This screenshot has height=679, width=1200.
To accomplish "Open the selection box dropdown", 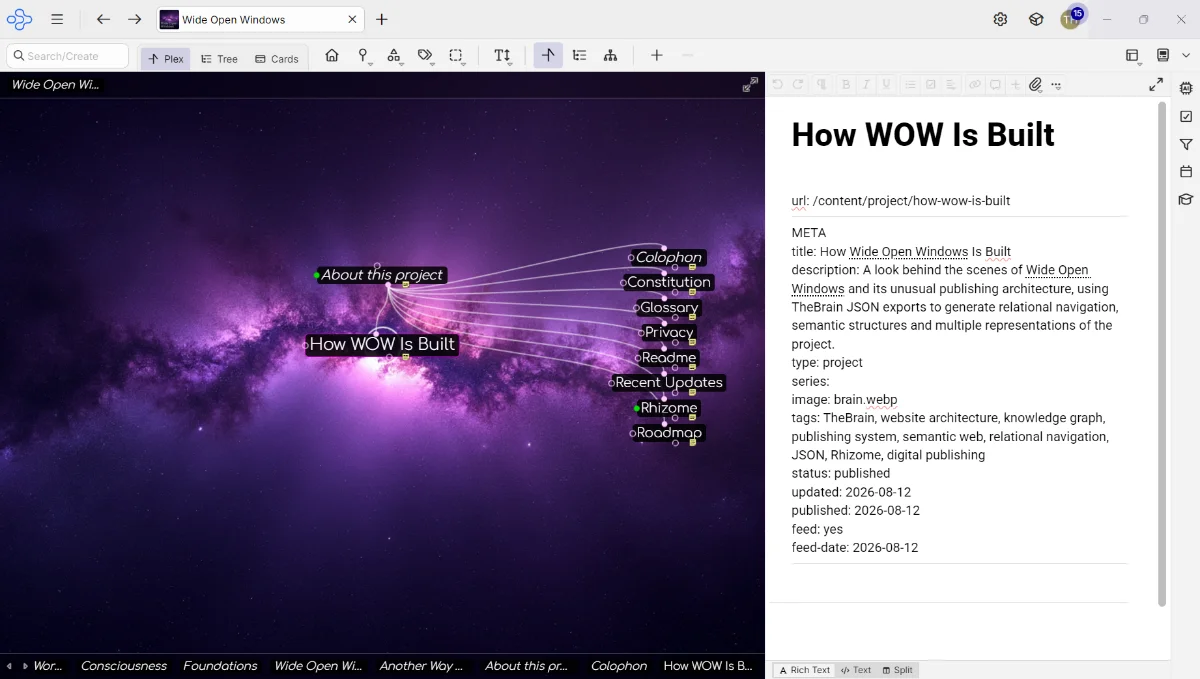I will (457, 57).
